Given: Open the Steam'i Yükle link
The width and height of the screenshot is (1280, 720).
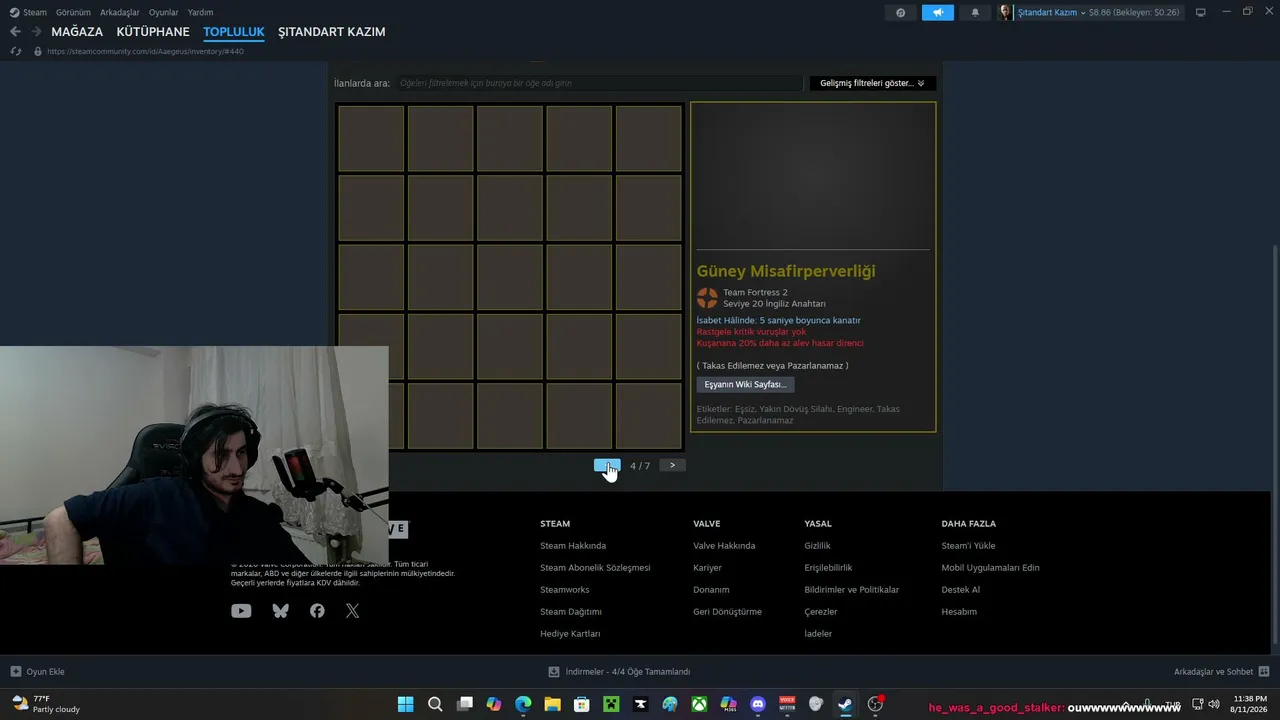Looking at the screenshot, I should pos(968,546).
